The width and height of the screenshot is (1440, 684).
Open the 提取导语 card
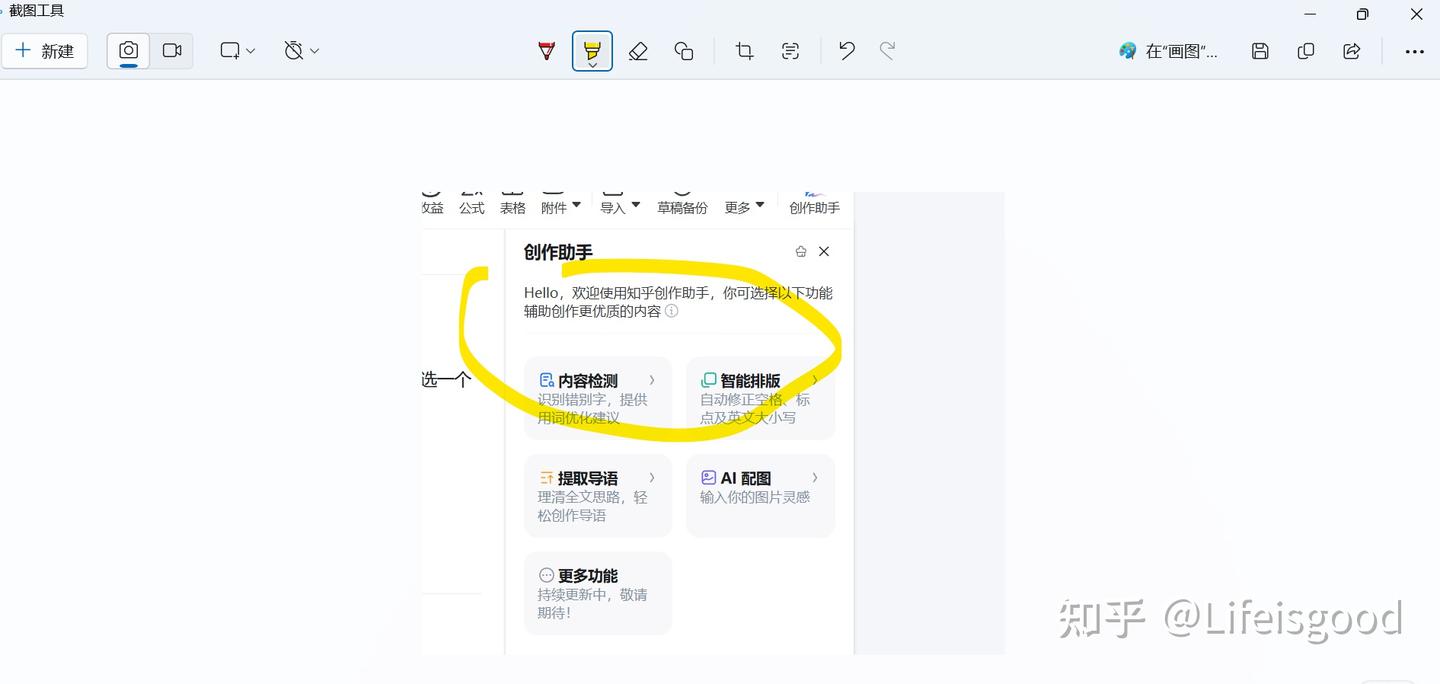click(598, 496)
